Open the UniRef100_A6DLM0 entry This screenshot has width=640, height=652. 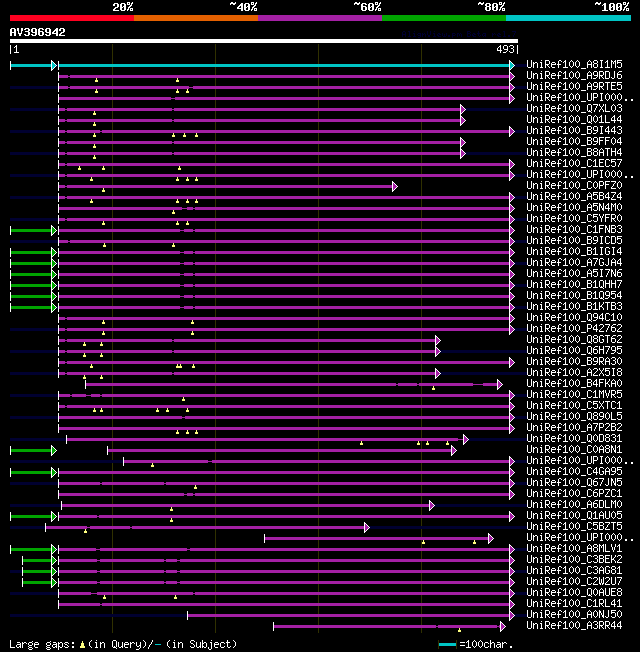[x=574, y=505]
